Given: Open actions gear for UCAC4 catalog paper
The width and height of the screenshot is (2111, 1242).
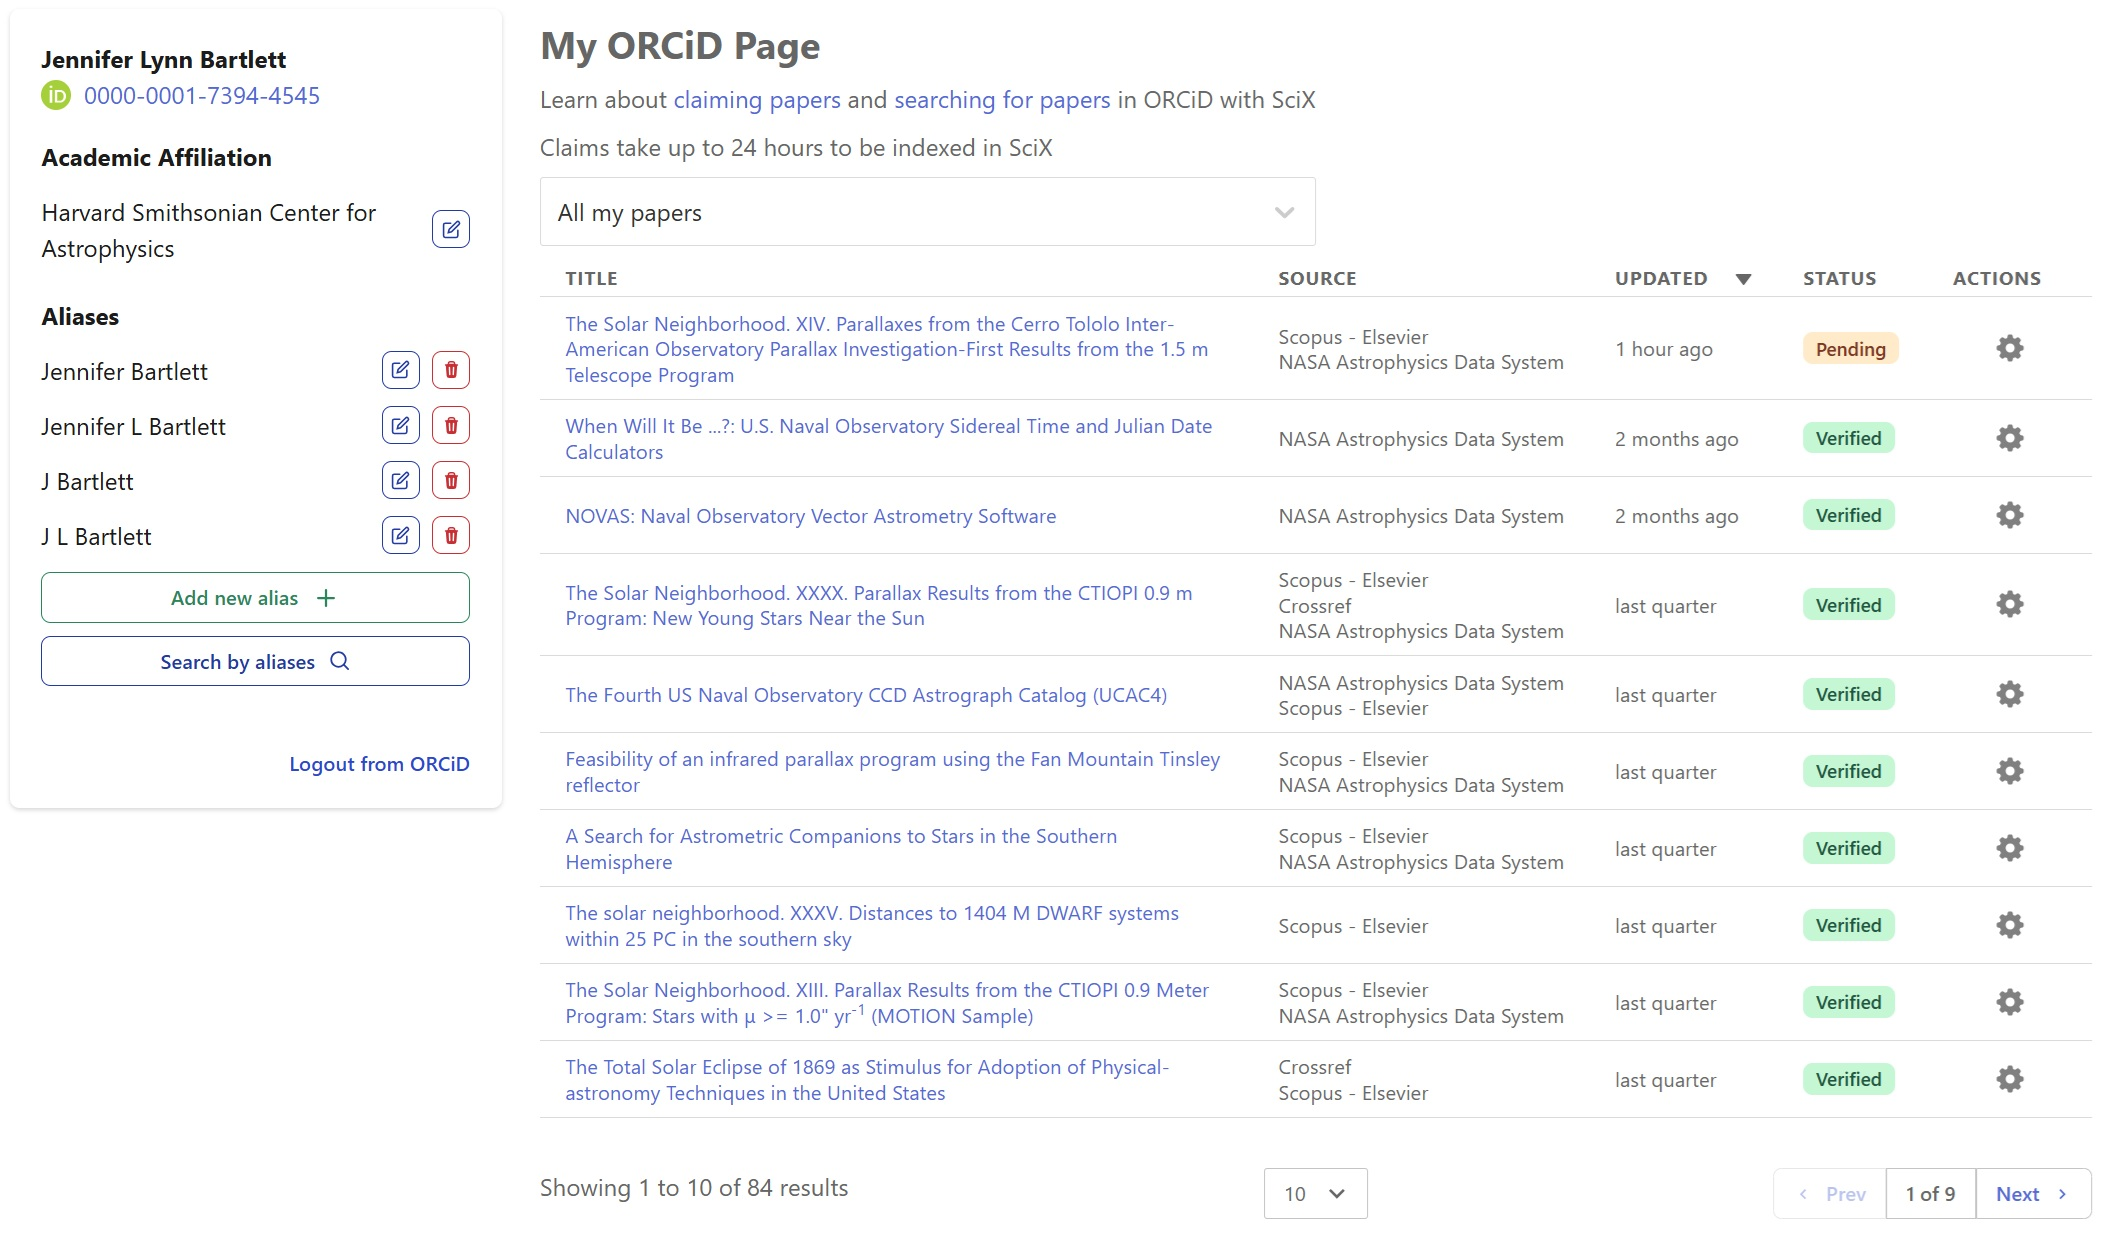Looking at the screenshot, I should tap(2009, 694).
